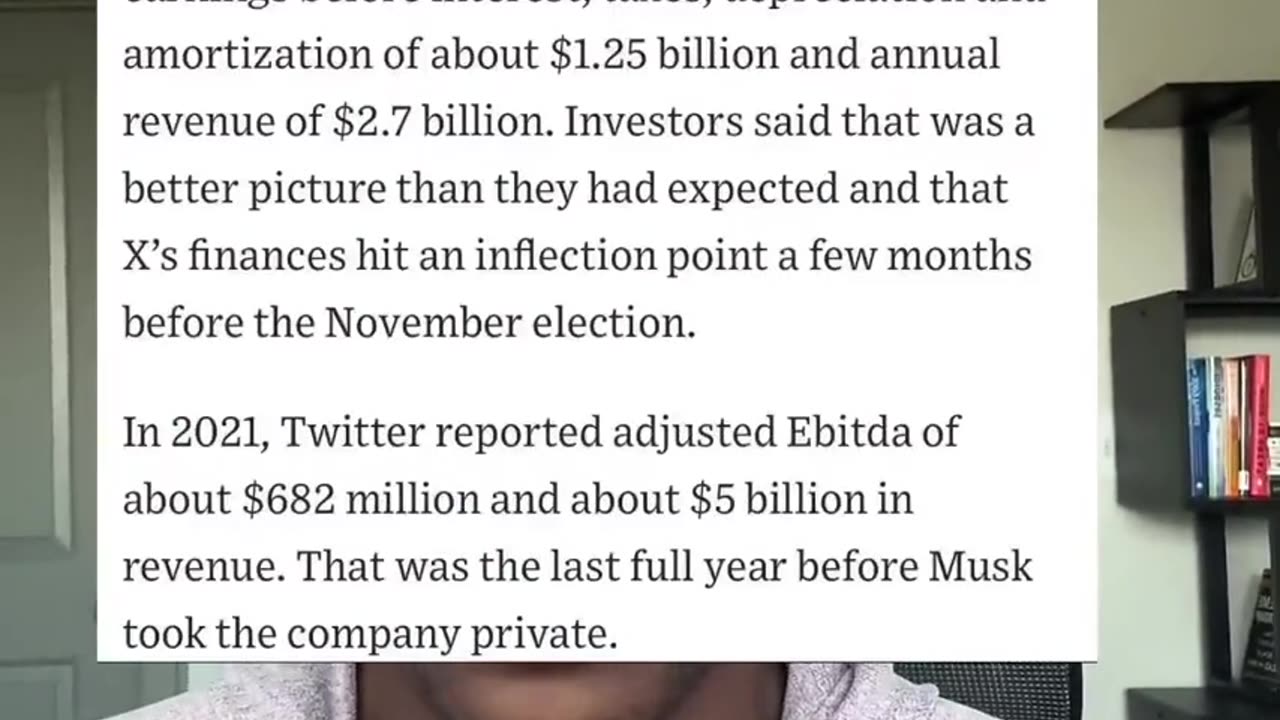Viewport: 1280px width, 720px height.
Task: Click the triangular award on the upper shelf
Action: (1248, 250)
